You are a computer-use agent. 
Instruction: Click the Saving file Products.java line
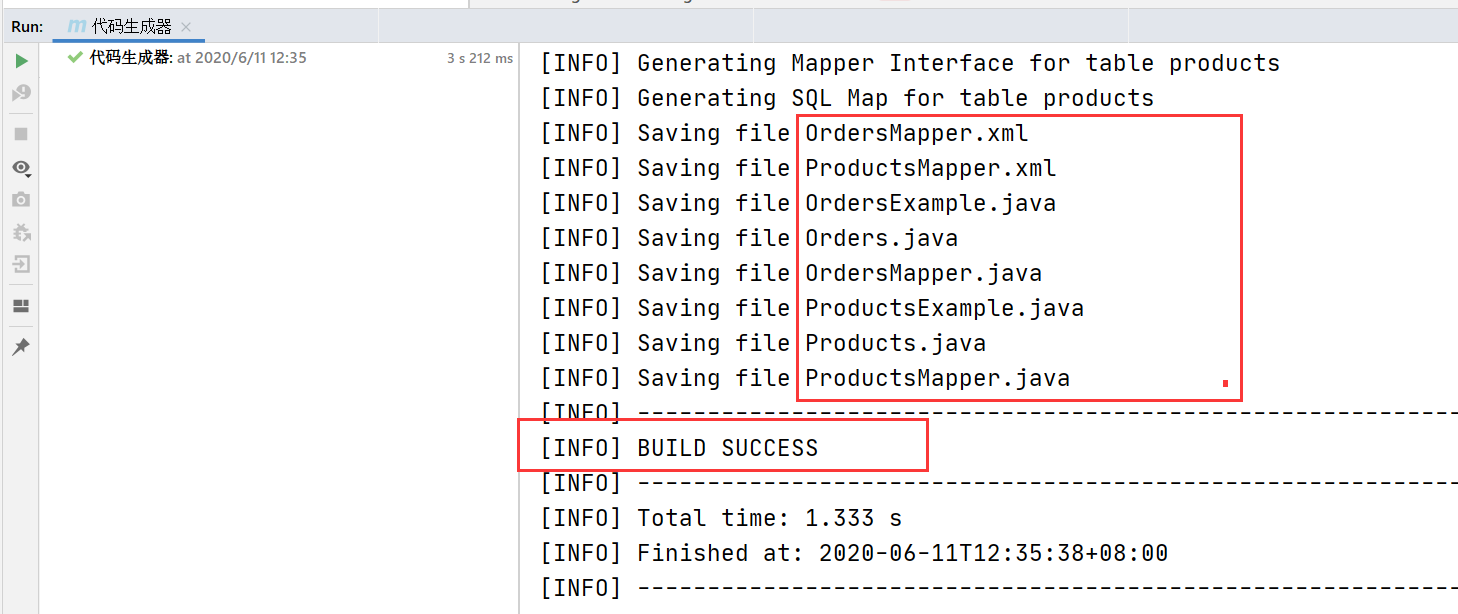pyautogui.click(x=763, y=343)
